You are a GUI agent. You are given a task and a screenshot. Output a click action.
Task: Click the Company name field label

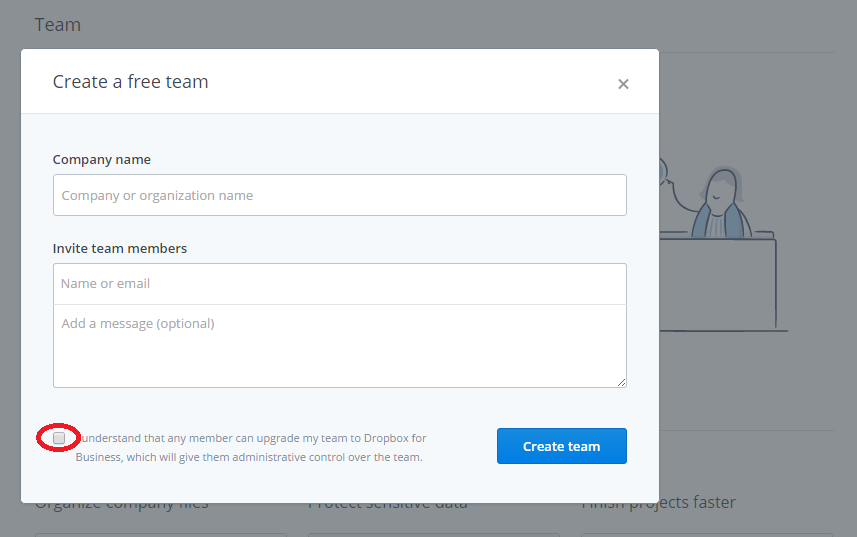(x=102, y=159)
